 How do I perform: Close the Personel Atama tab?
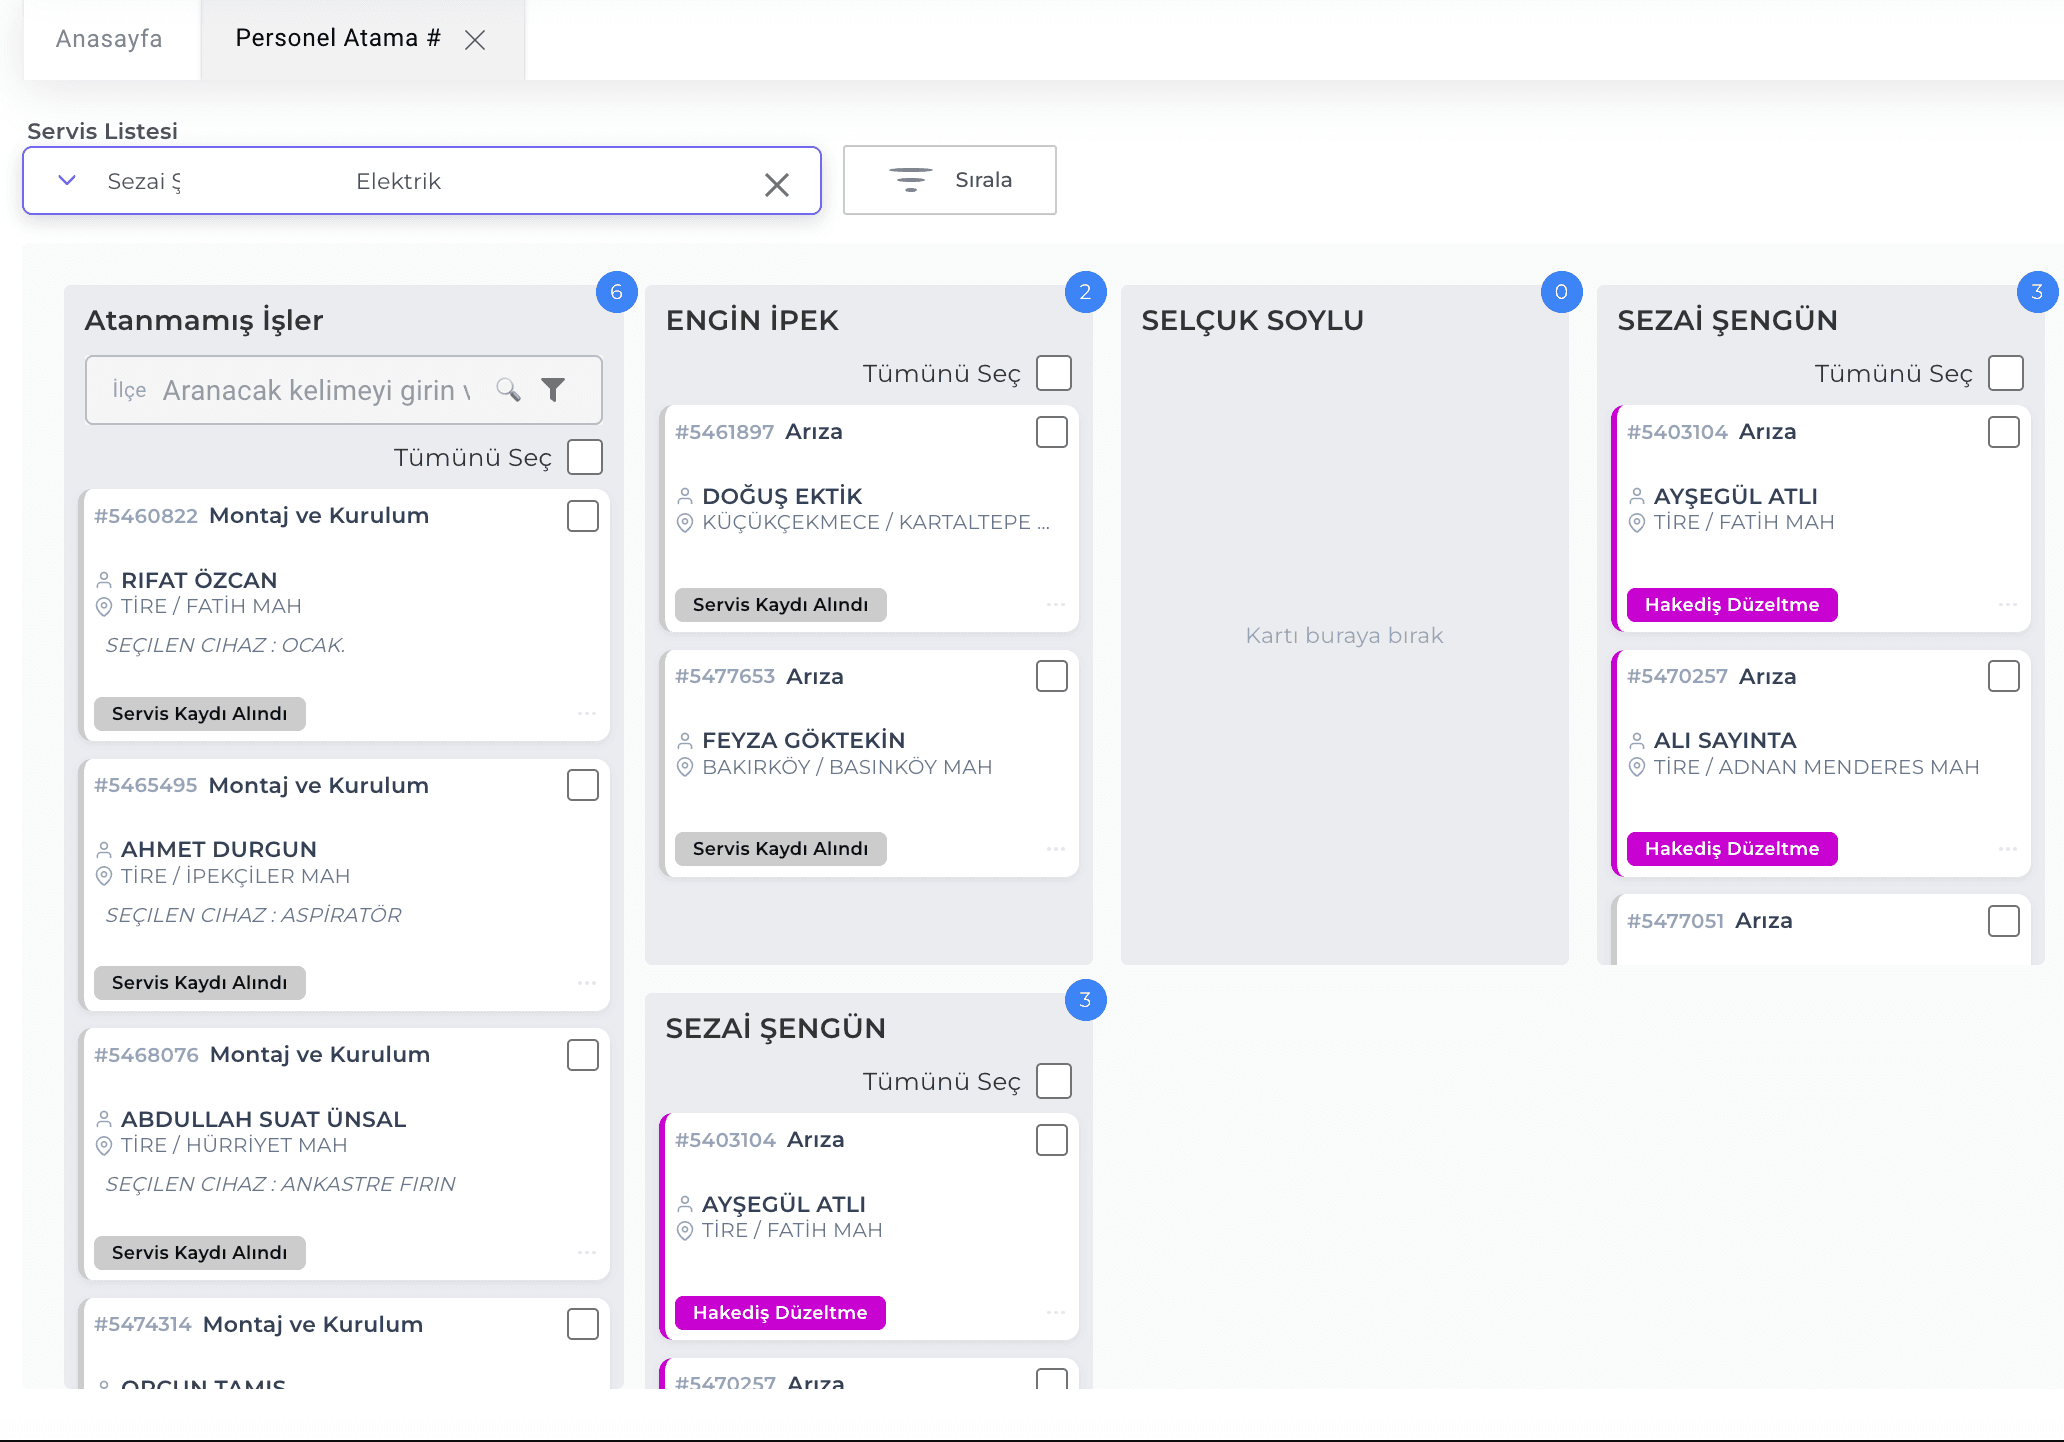tap(475, 40)
